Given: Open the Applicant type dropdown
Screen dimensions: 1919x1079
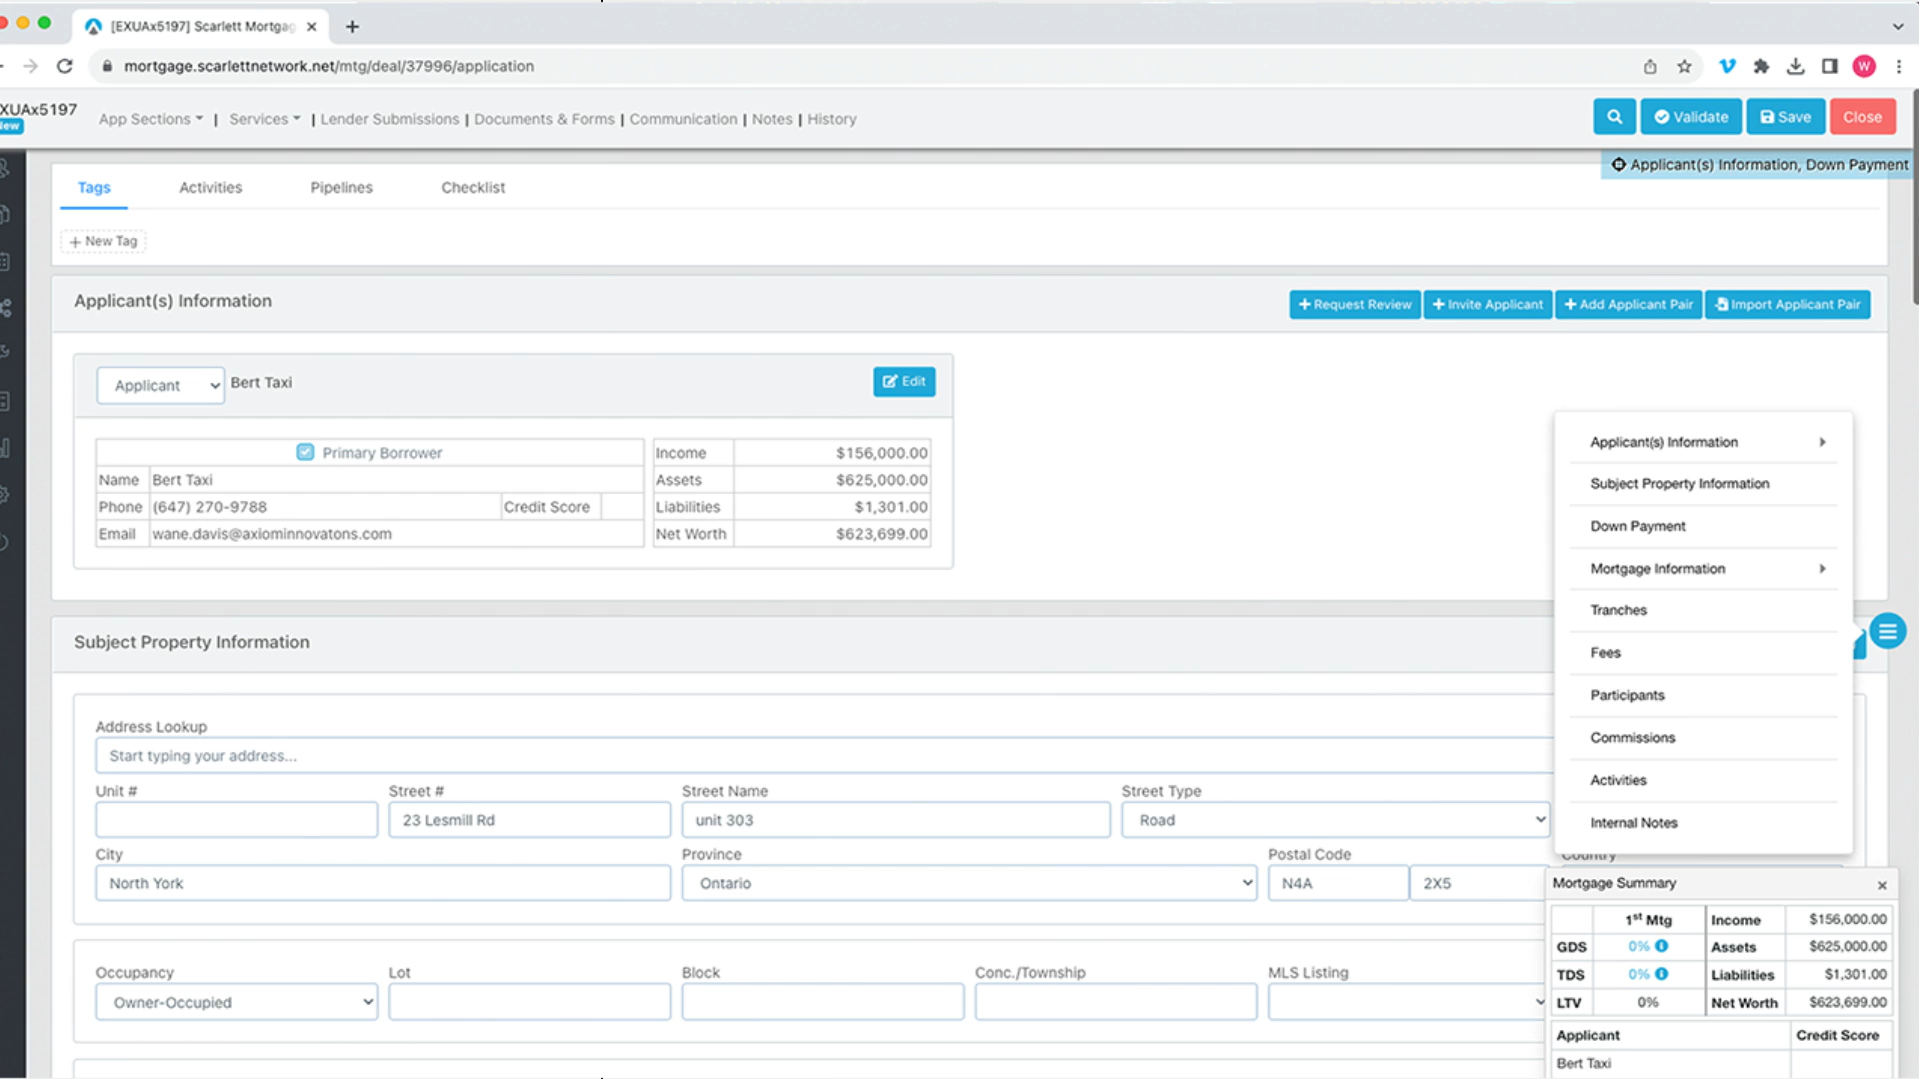Looking at the screenshot, I should [x=160, y=385].
